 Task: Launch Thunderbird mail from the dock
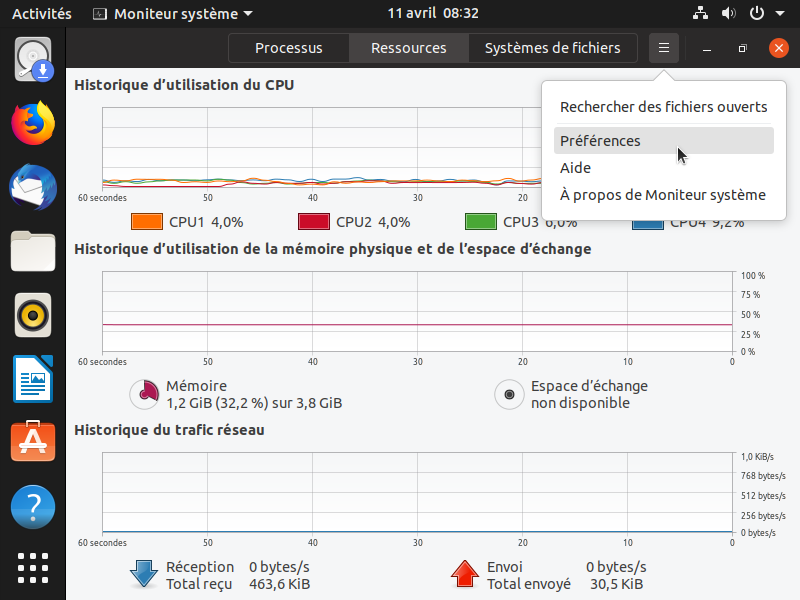click(33, 187)
